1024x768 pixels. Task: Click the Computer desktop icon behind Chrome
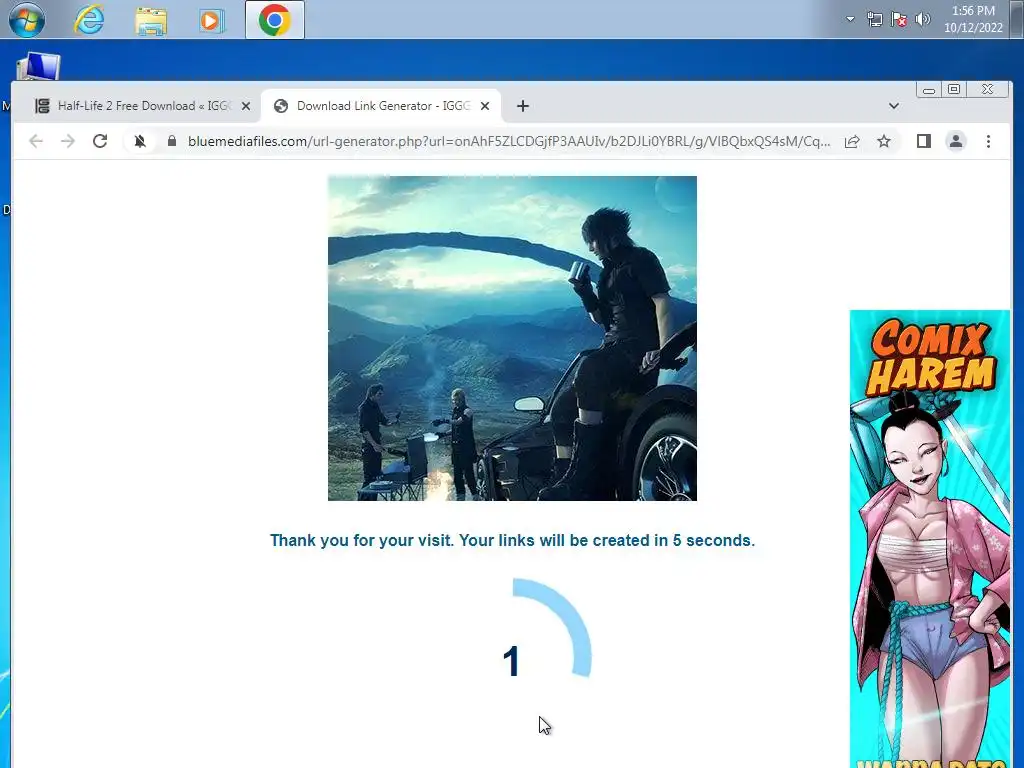click(x=38, y=67)
